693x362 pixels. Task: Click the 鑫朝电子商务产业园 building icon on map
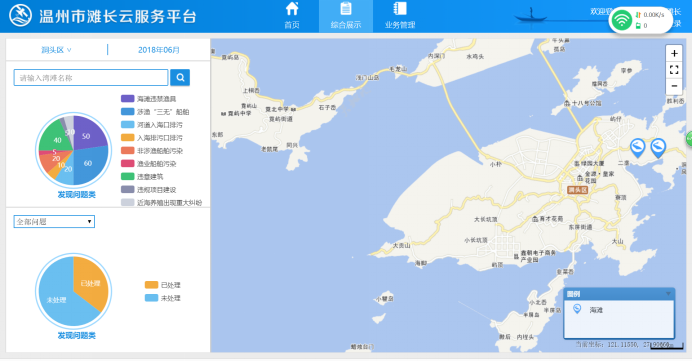pyautogui.click(x=516, y=256)
